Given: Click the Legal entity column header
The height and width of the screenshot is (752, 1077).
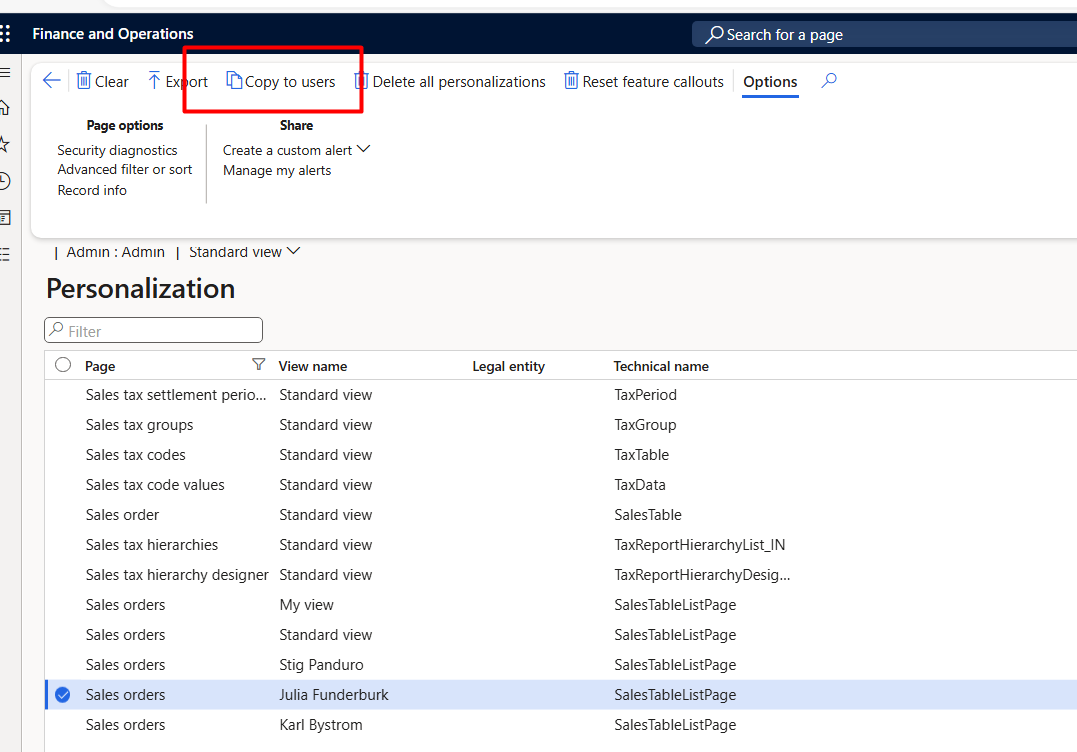Looking at the screenshot, I should (508, 366).
